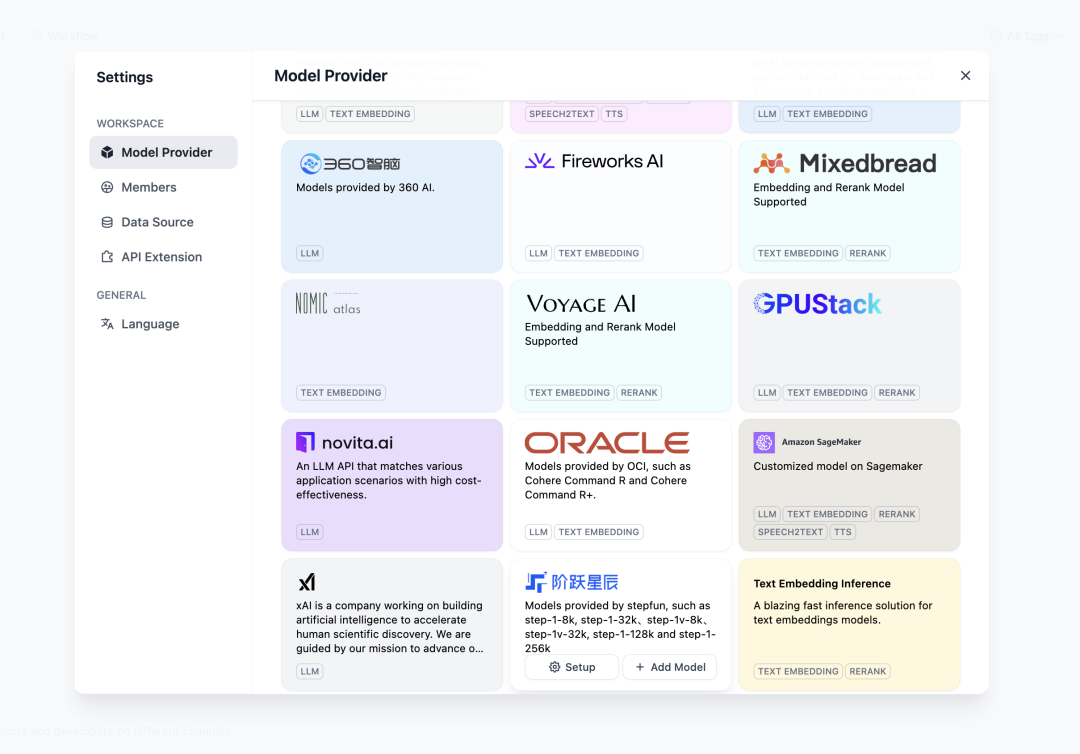The width and height of the screenshot is (1080, 754).
Task: Click the 'Text Embedding Inference' title
Action: click(822, 583)
